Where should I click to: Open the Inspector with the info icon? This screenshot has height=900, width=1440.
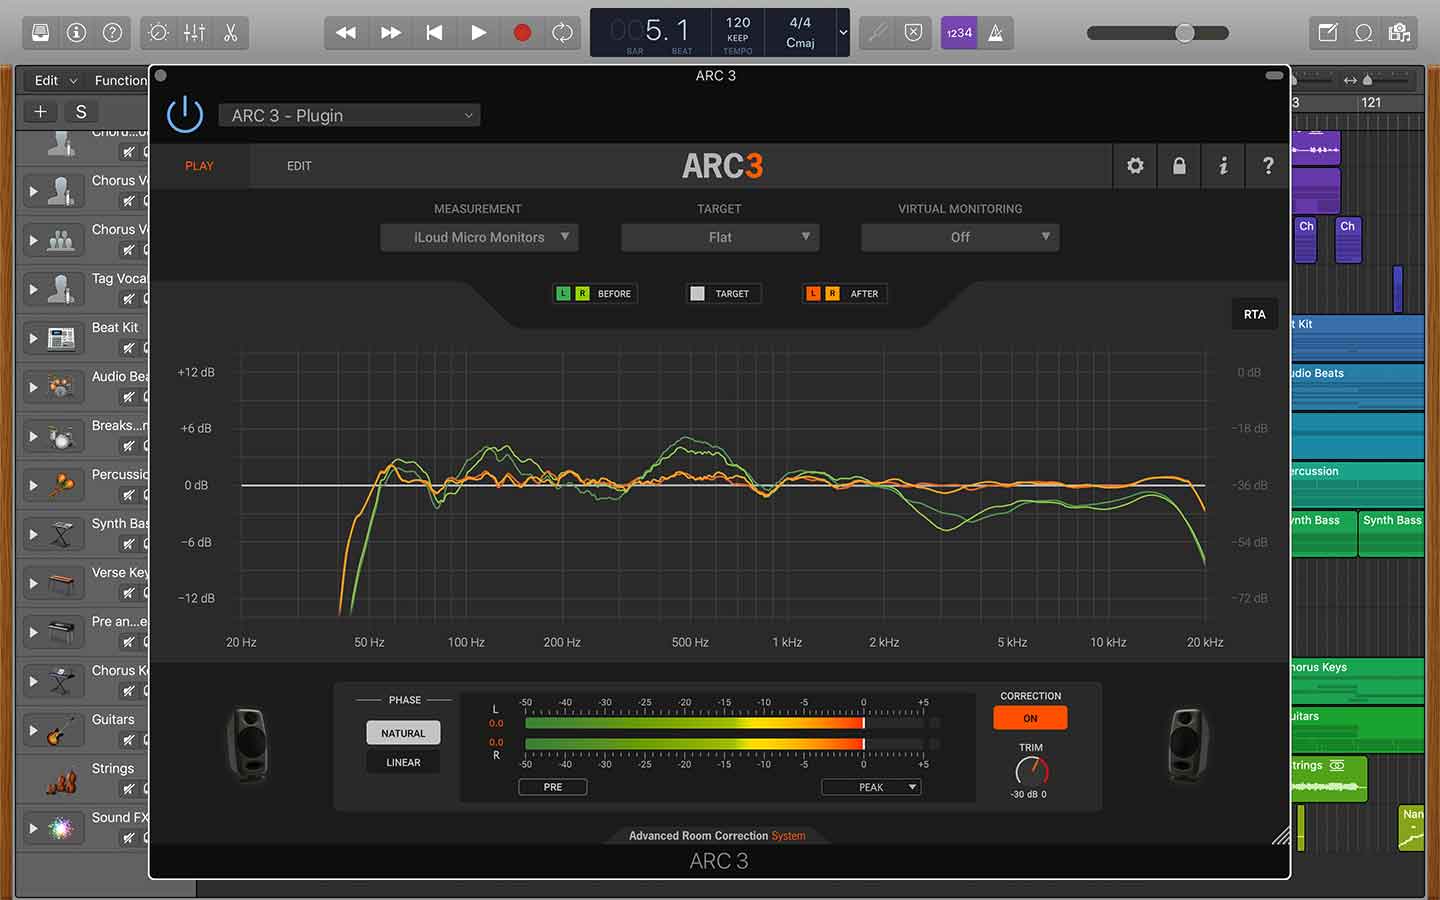click(76, 33)
